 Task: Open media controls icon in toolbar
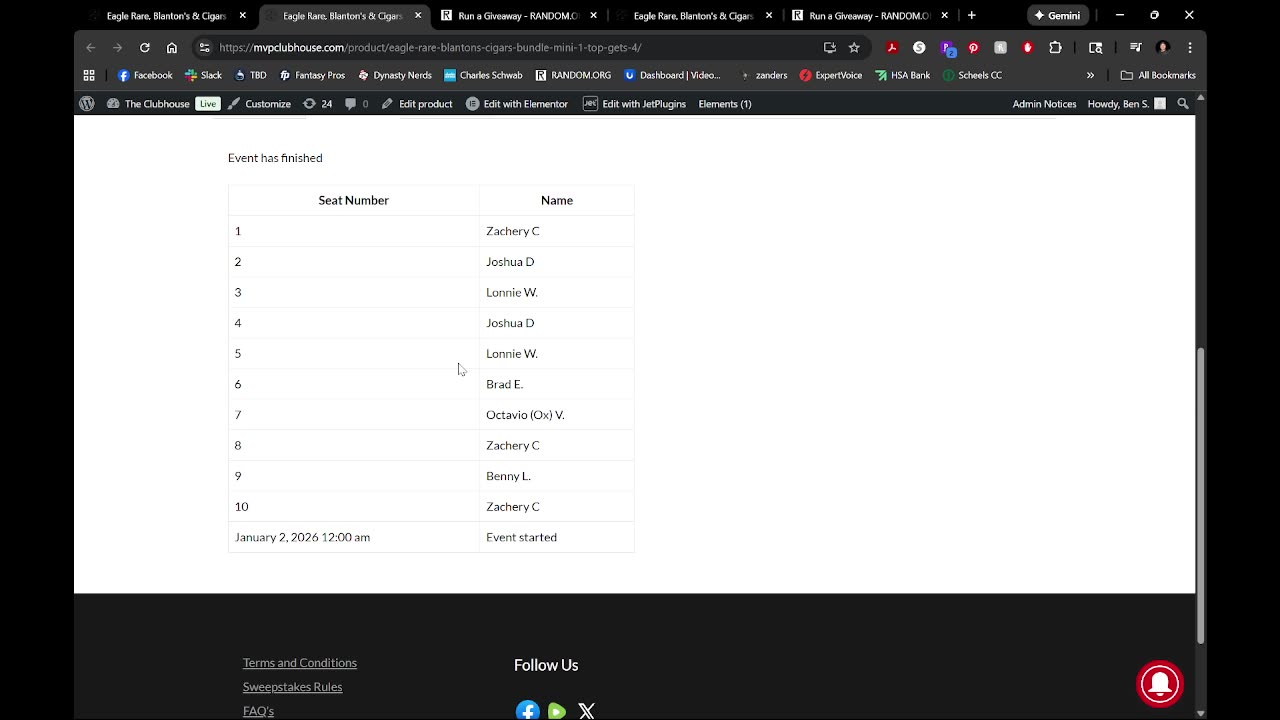[x=1135, y=47]
